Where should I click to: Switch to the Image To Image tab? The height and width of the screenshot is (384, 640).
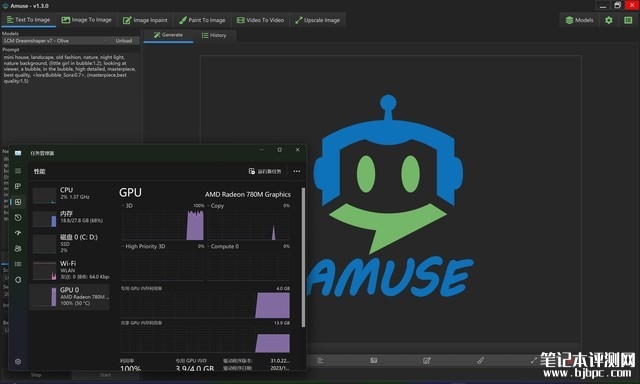click(87, 20)
